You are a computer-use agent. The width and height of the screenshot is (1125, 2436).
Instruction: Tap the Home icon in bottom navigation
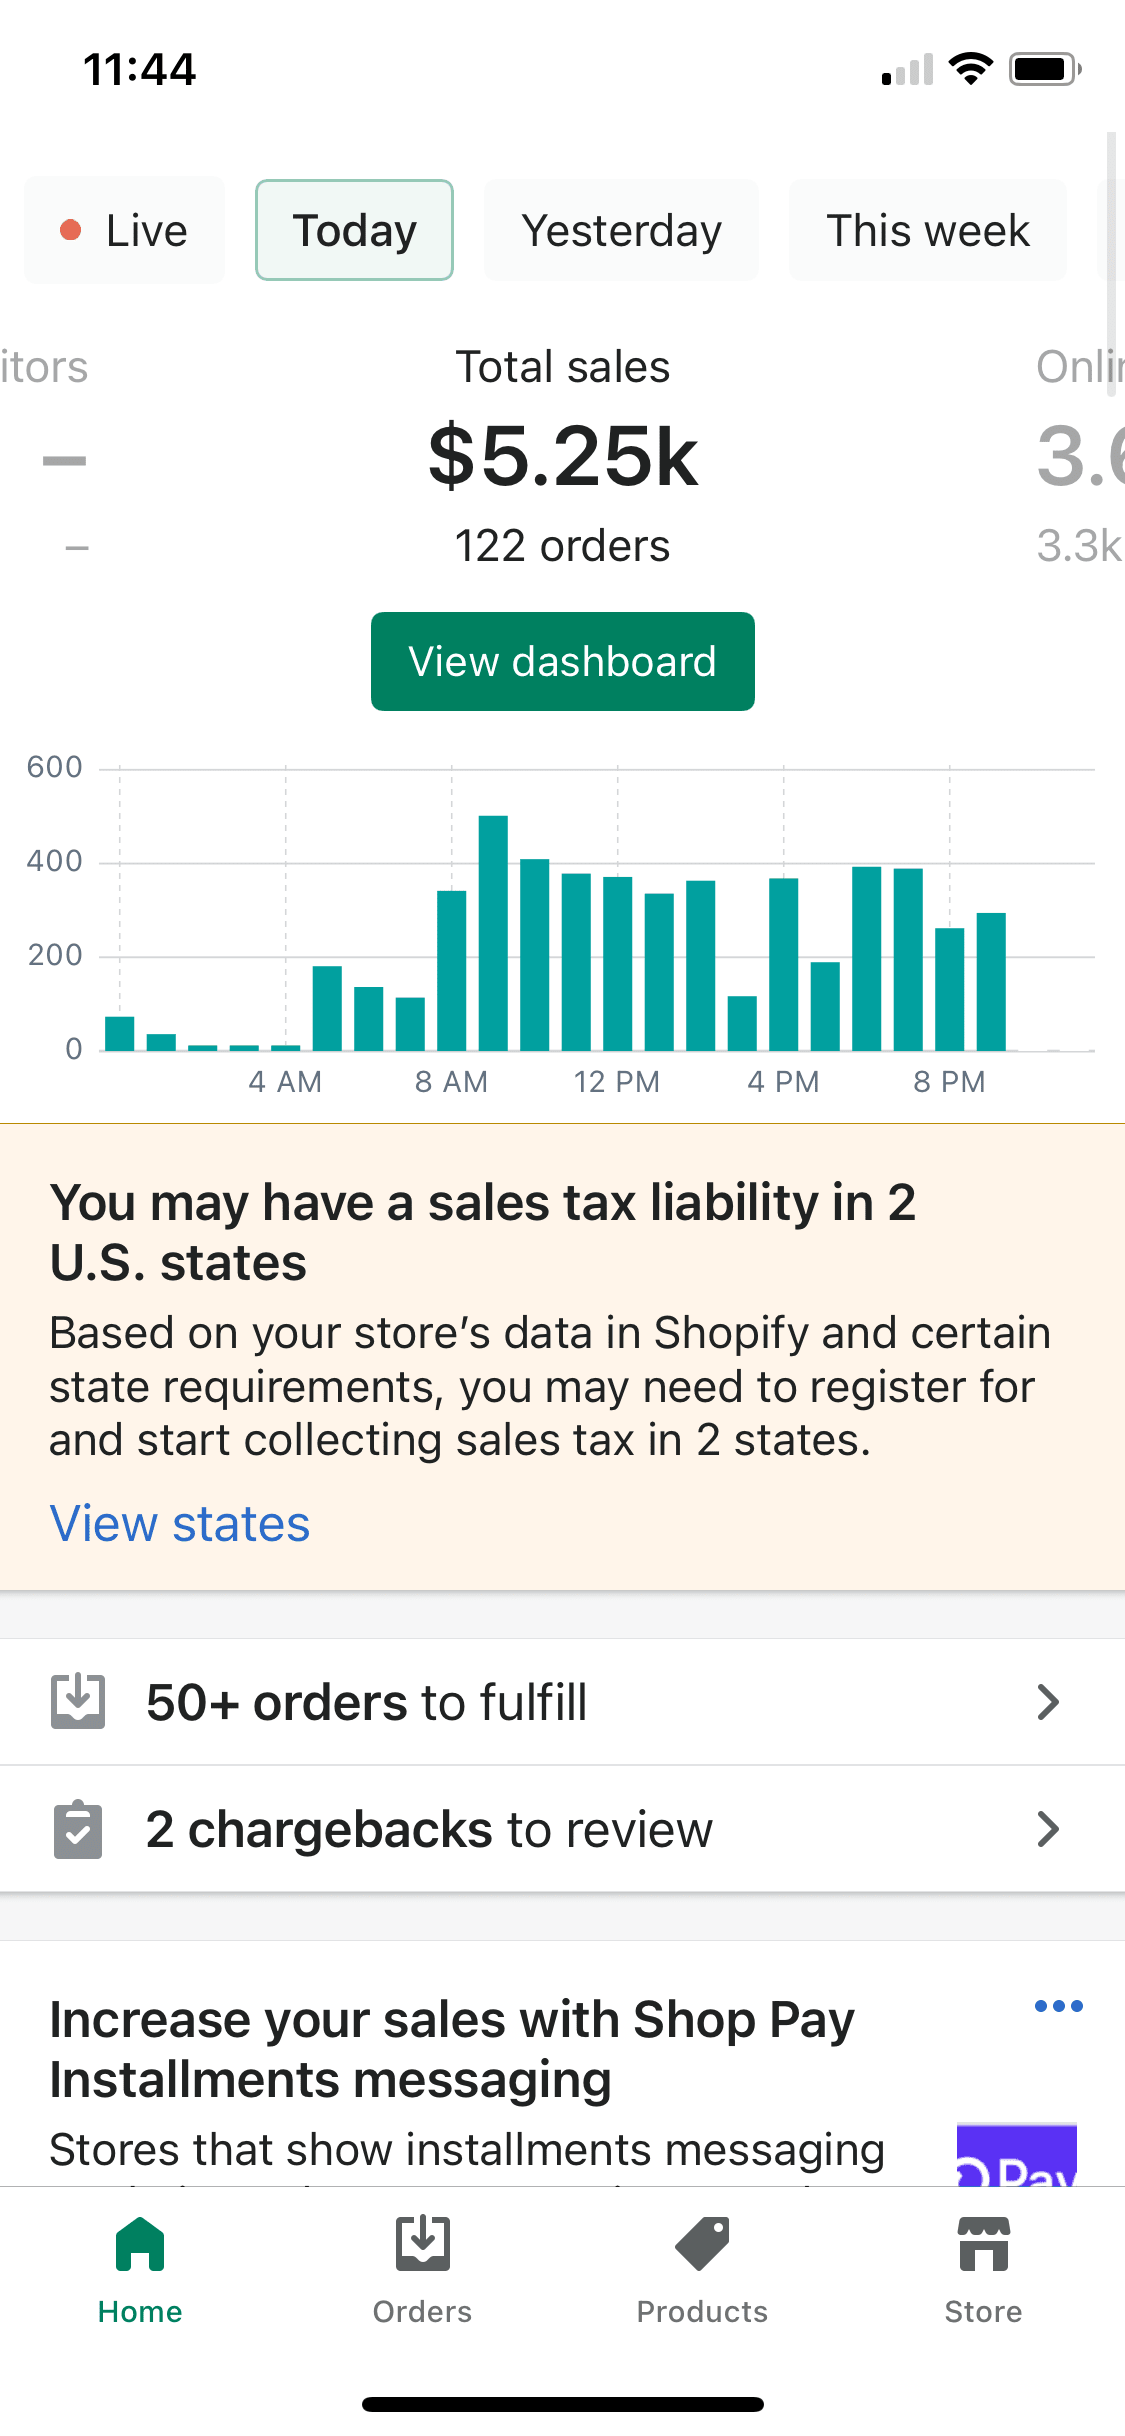[x=140, y=2244]
